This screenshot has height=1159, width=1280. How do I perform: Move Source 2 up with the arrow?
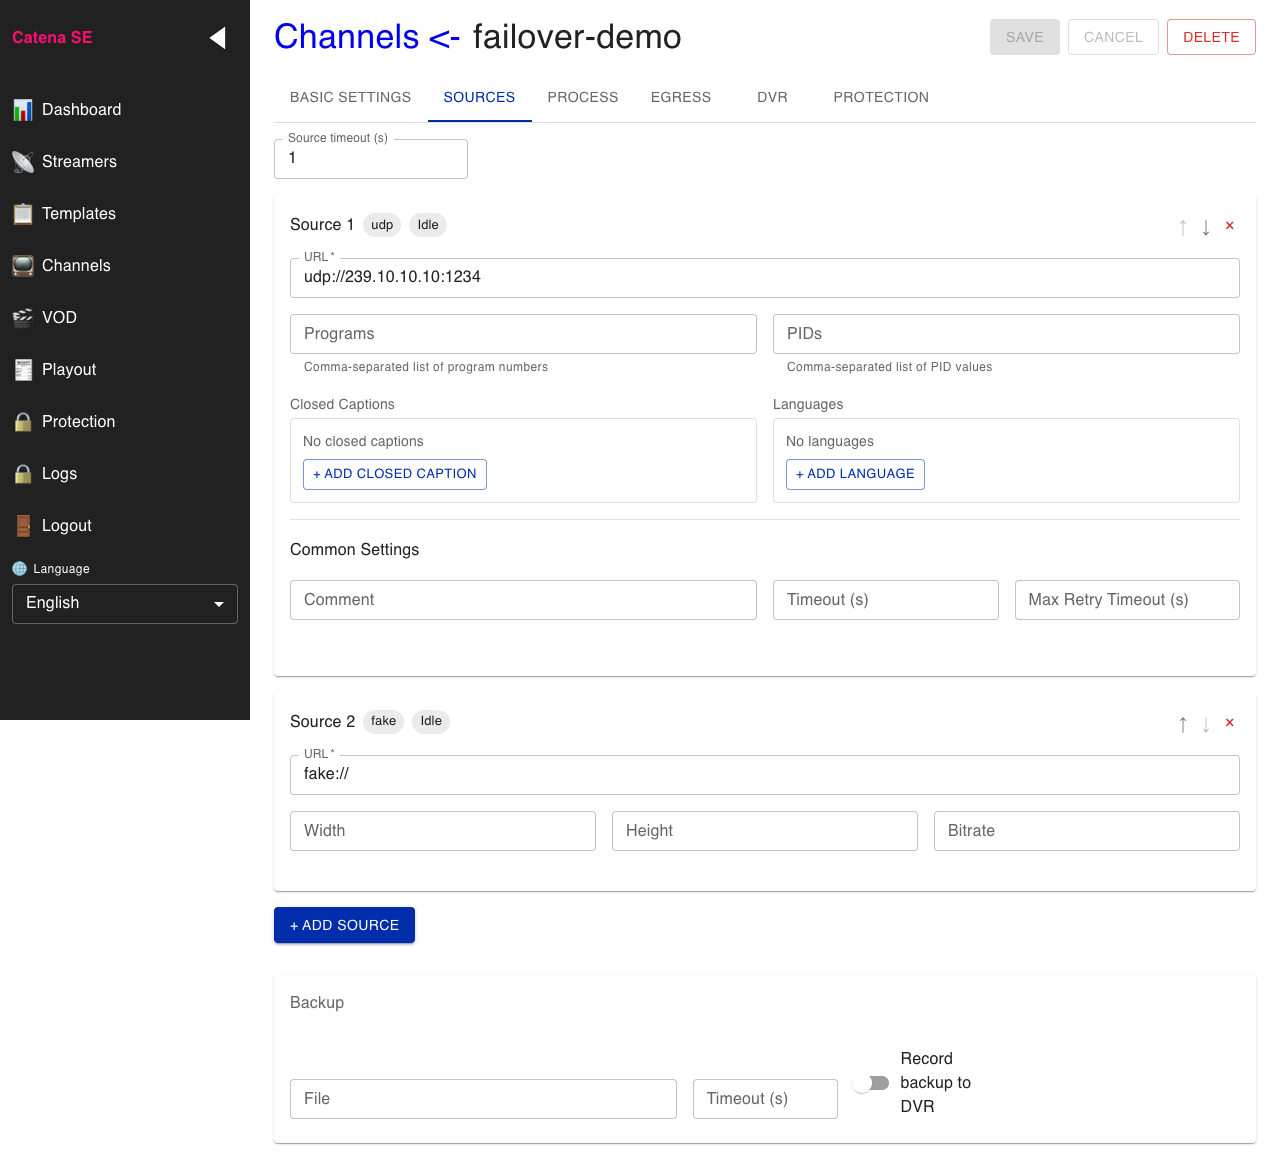point(1183,724)
